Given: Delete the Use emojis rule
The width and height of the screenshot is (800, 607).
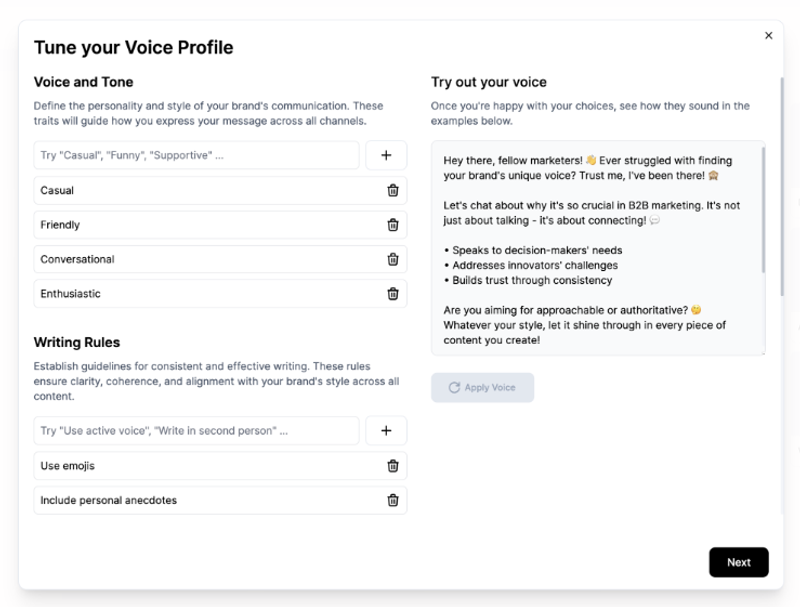Looking at the screenshot, I should [393, 466].
